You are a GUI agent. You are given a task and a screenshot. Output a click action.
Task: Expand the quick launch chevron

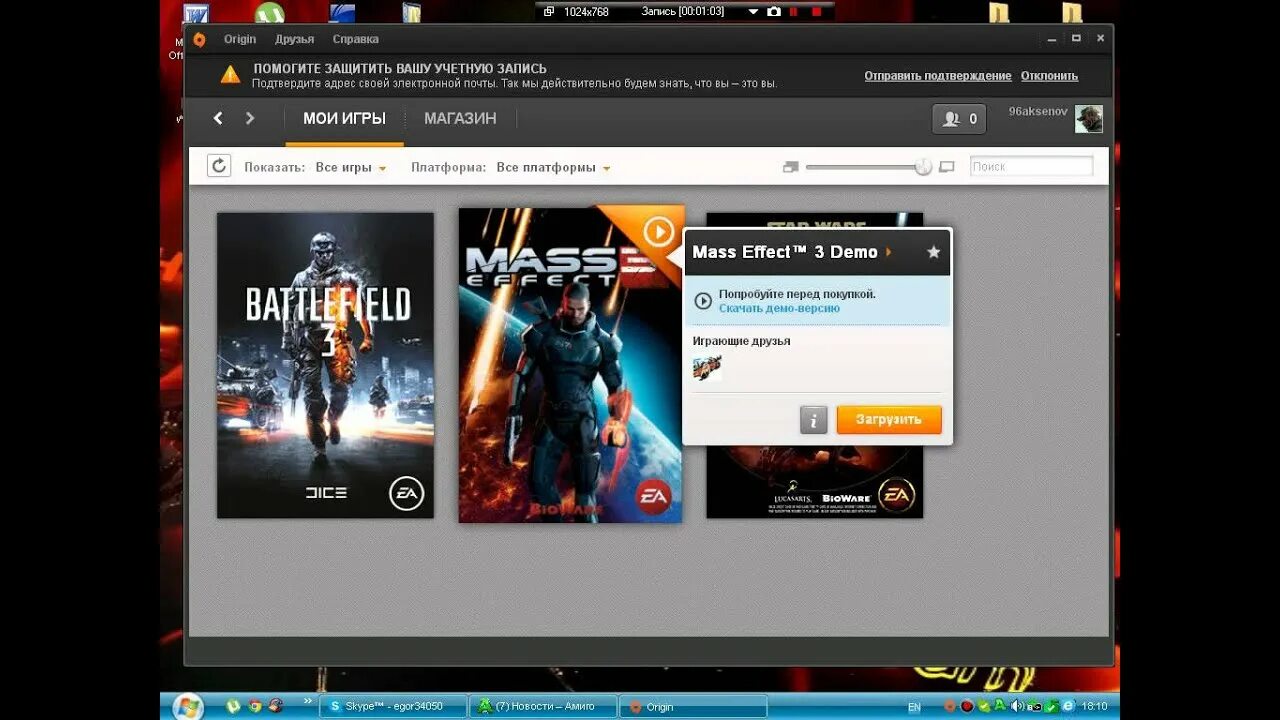(x=307, y=702)
